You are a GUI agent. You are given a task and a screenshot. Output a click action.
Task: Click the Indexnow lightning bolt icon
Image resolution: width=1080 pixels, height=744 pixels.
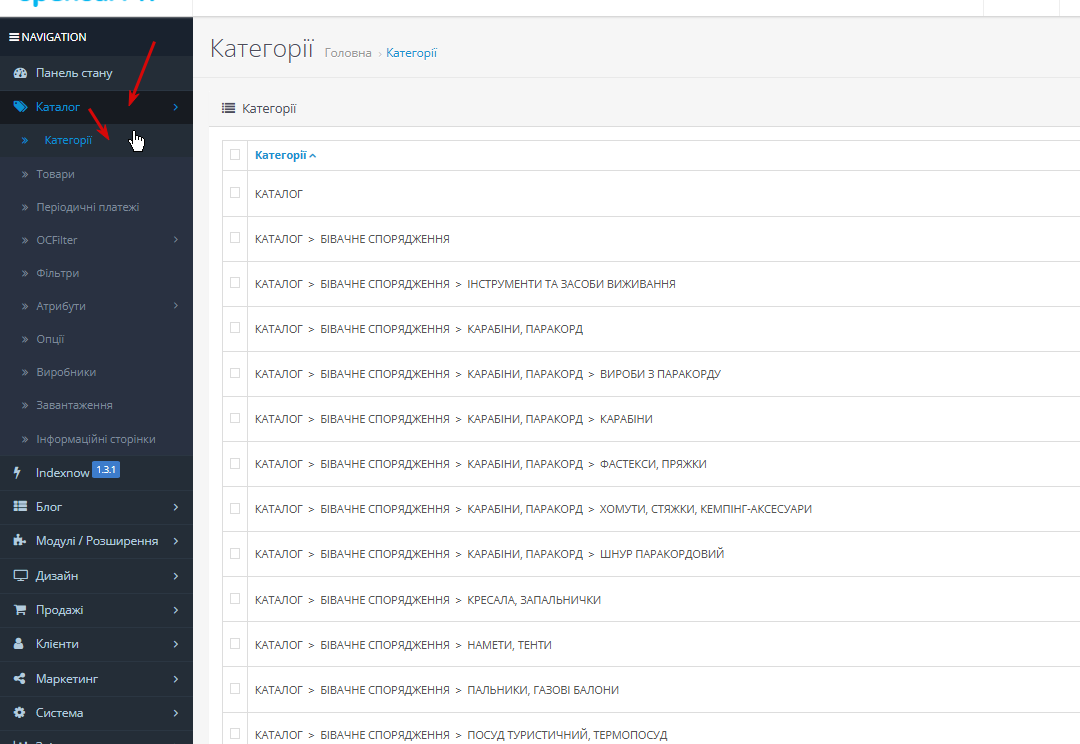pos(17,472)
